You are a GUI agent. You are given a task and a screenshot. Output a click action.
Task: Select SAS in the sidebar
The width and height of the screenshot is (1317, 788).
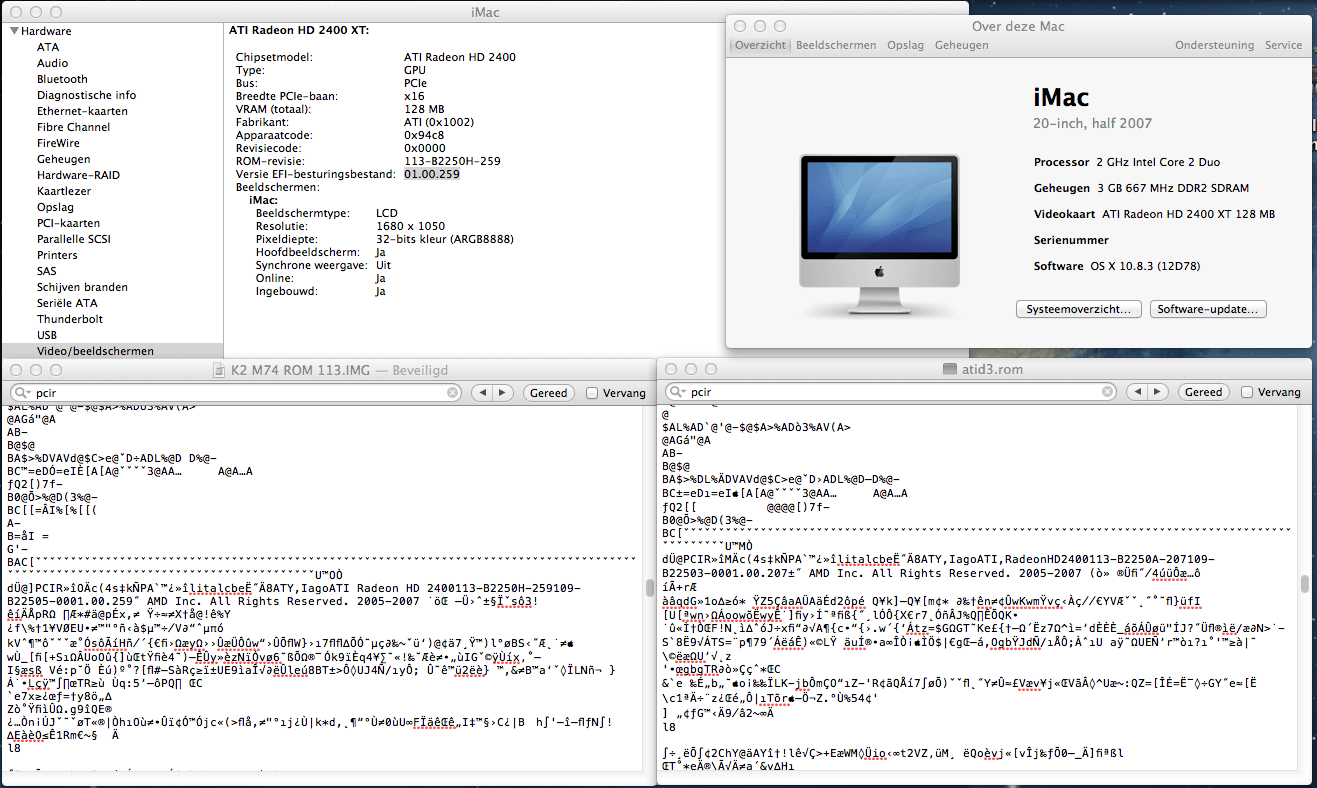[47, 271]
